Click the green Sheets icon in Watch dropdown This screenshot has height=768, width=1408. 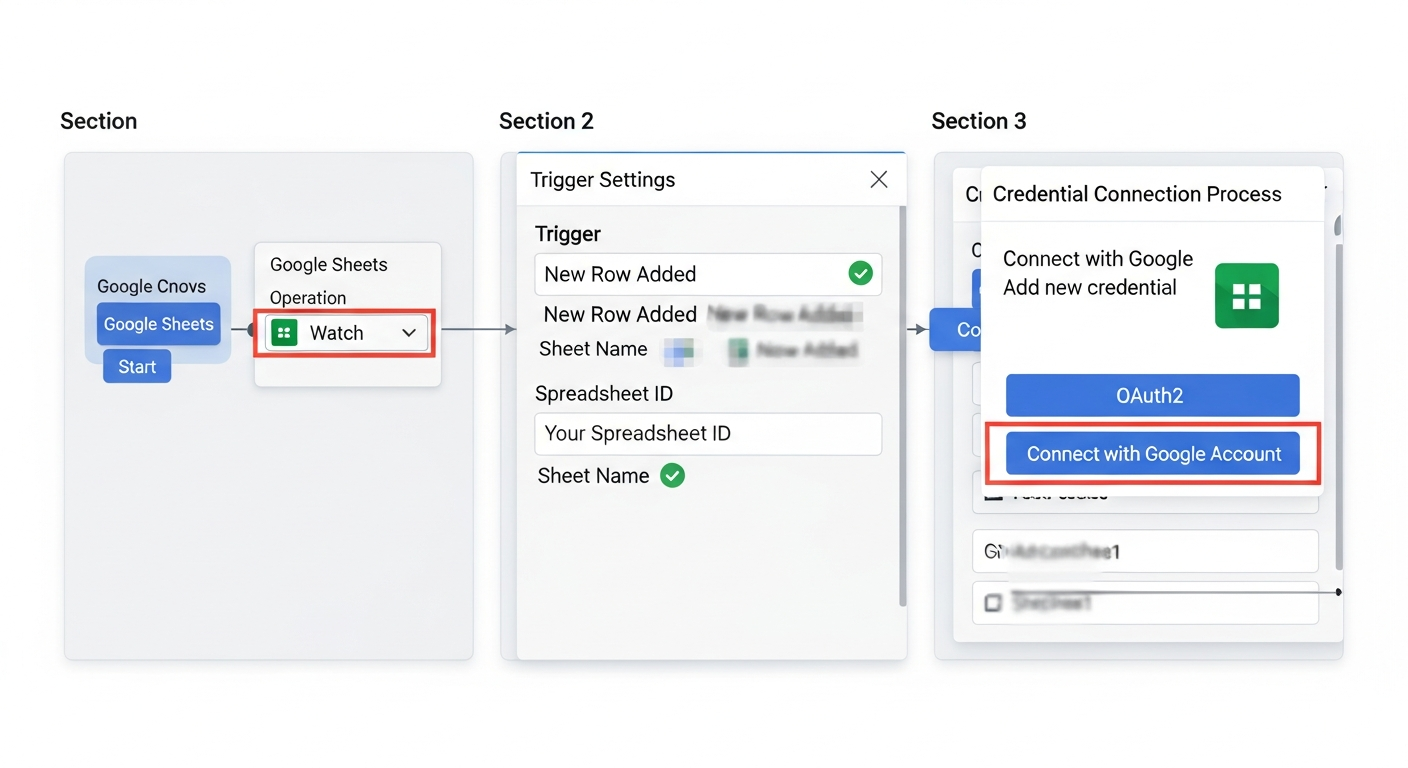tap(285, 334)
